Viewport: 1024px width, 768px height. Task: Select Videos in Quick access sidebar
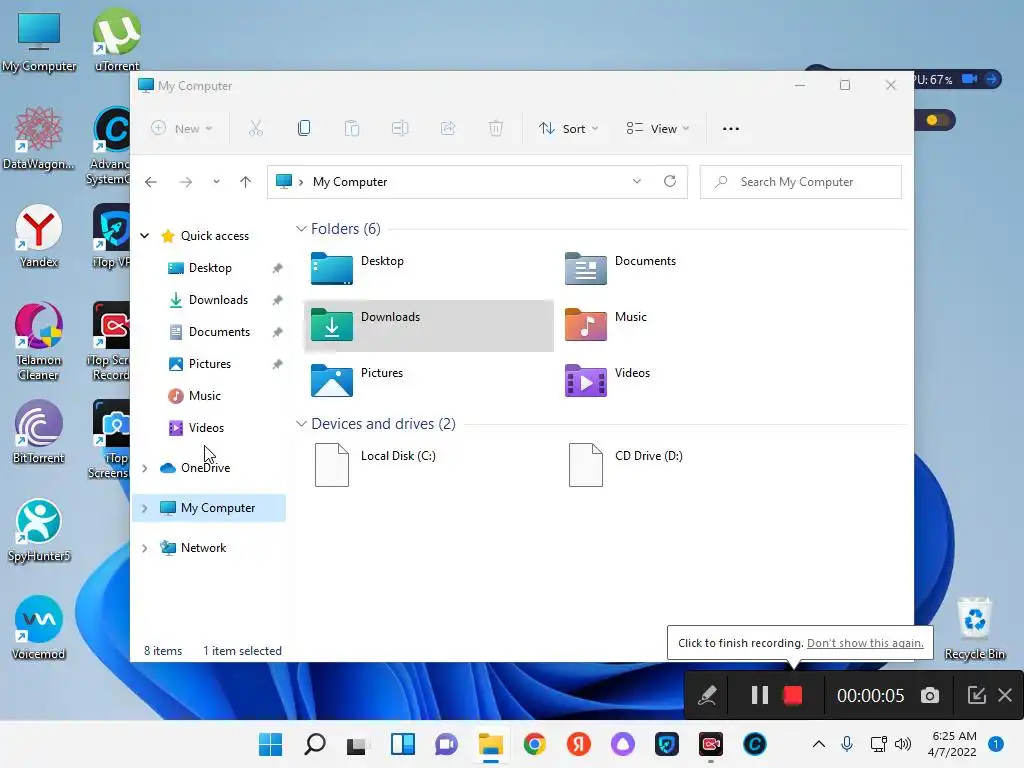pos(206,428)
